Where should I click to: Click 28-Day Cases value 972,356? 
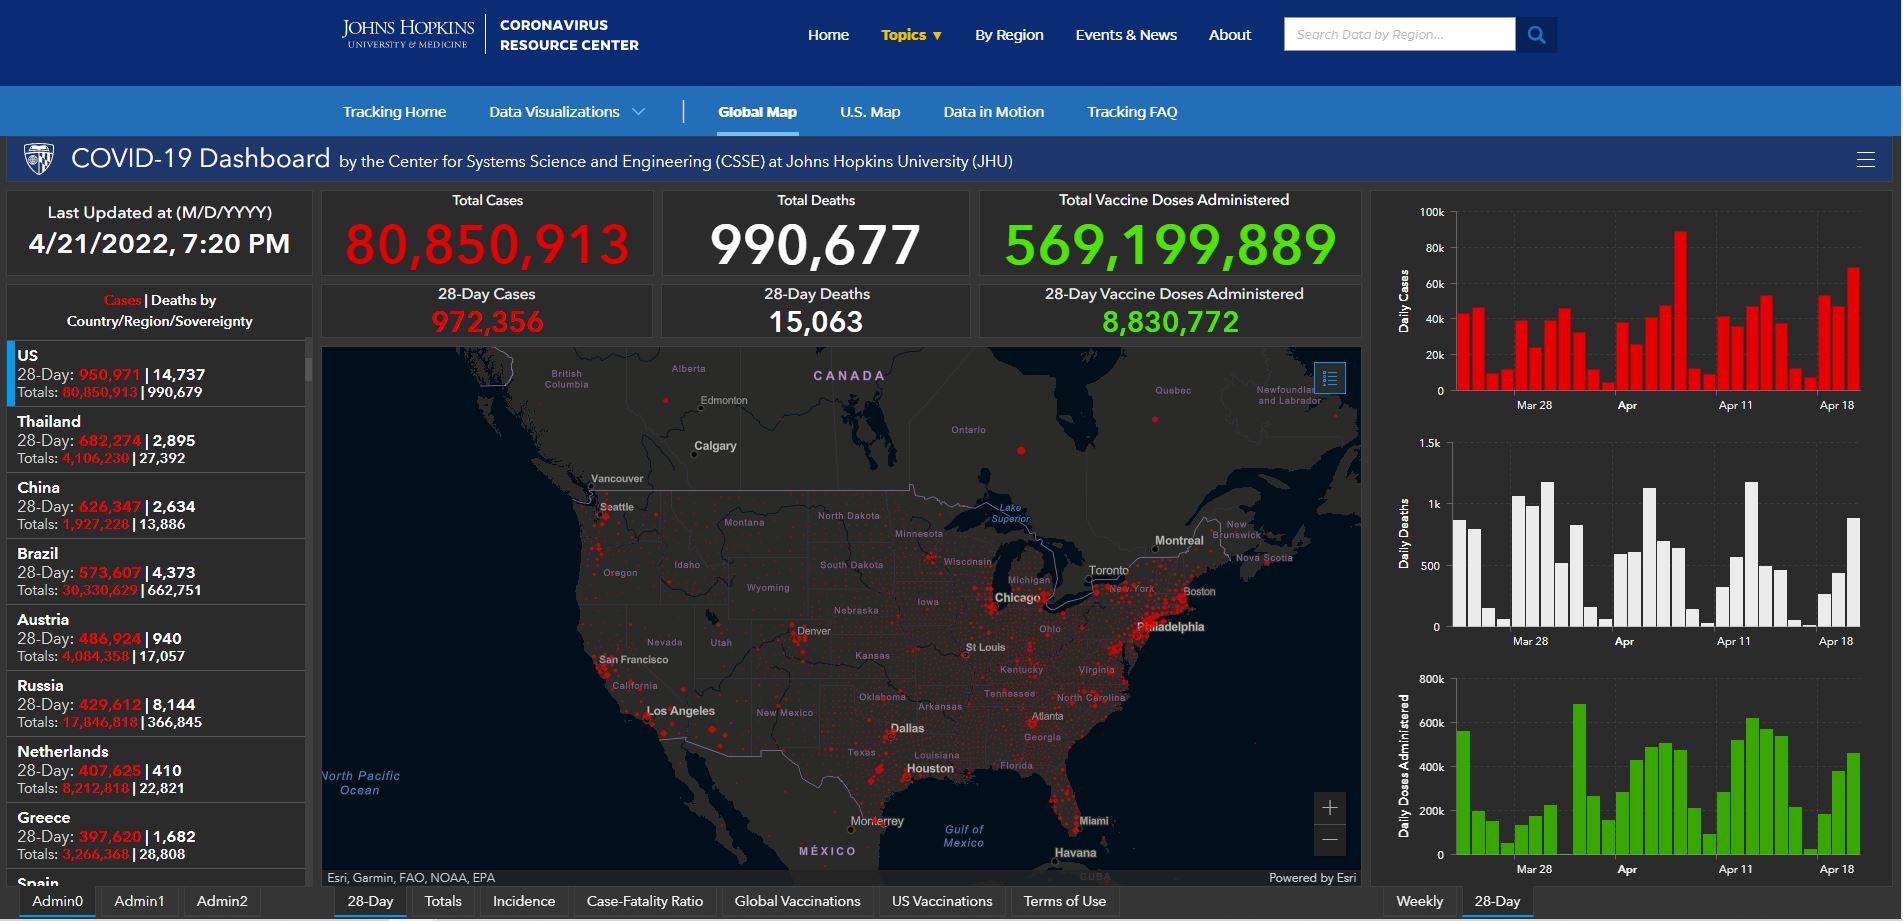pyautogui.click(x=487, y=322)
